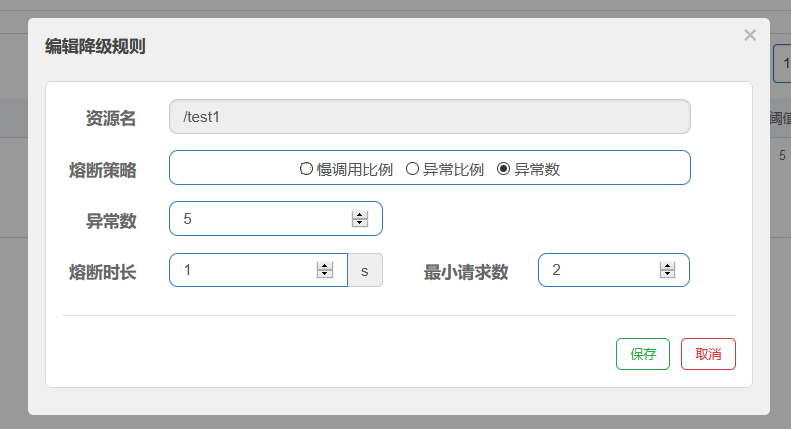Image resolution: width=791 pixels, height=429 pixels.
Task: Select the 异常比例 radio option
Action: click(x=412, y=169)
